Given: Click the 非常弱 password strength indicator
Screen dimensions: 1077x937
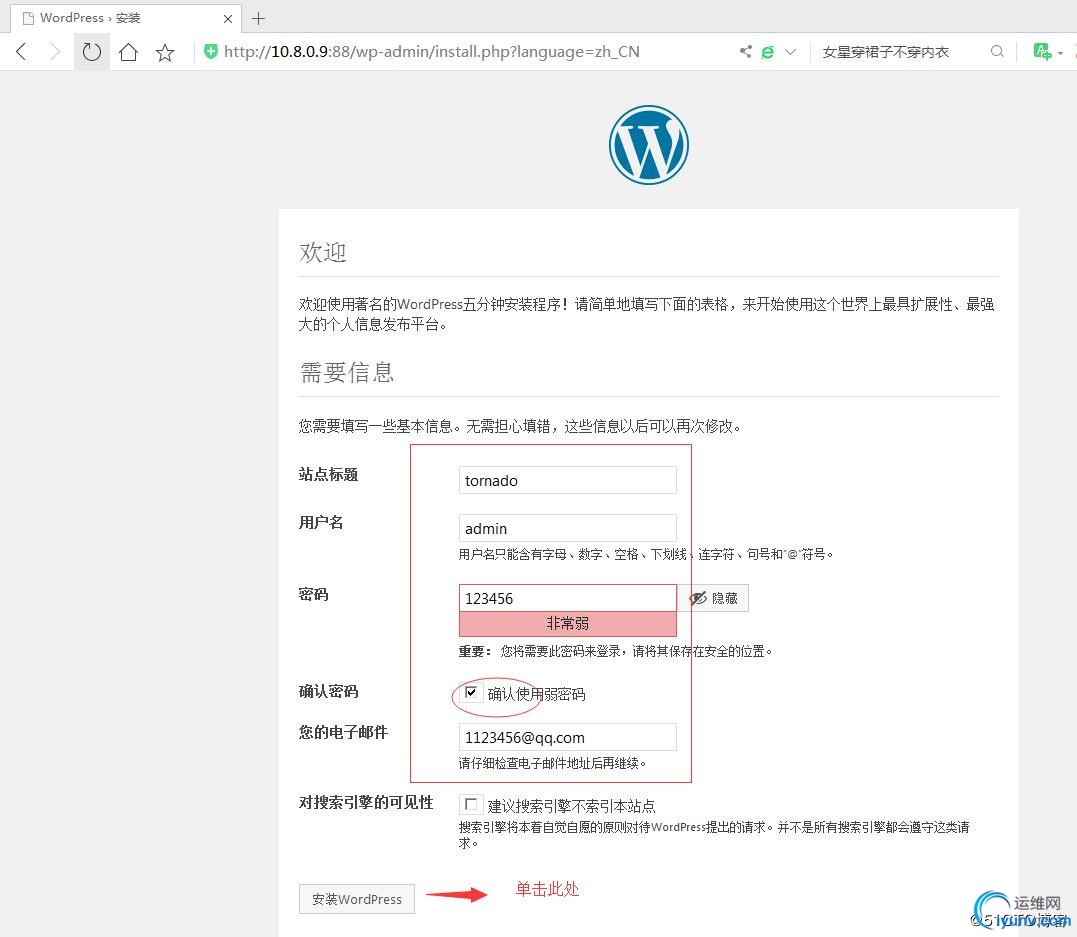Looking at the screenshot, I should click(567, 624).
